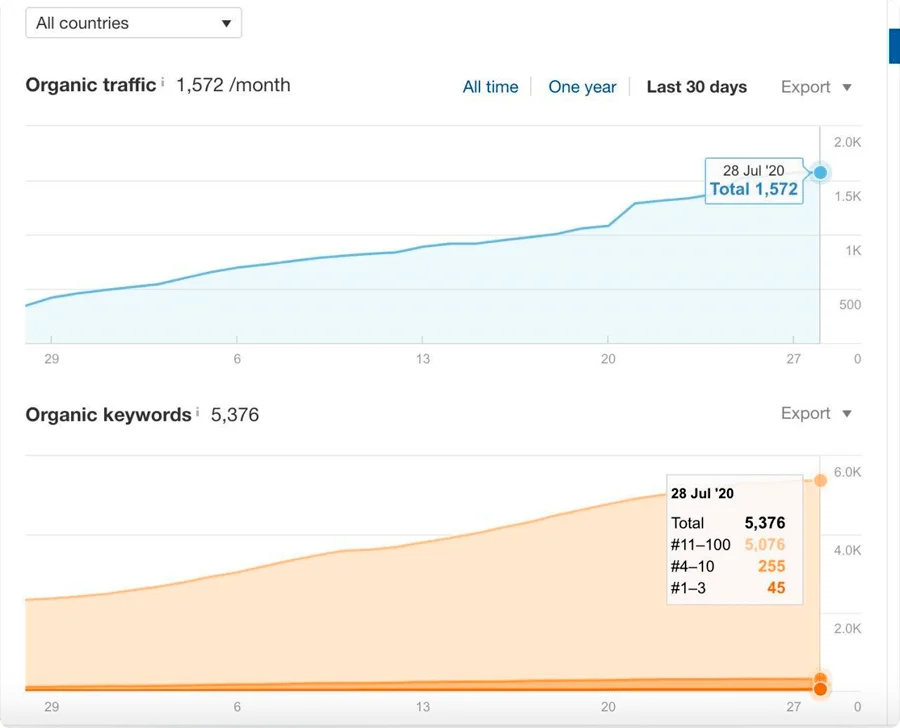The height and width of the screenshot is (728, 900).
Task: Switch to the All time range
Action: click(x=490, y=87)
